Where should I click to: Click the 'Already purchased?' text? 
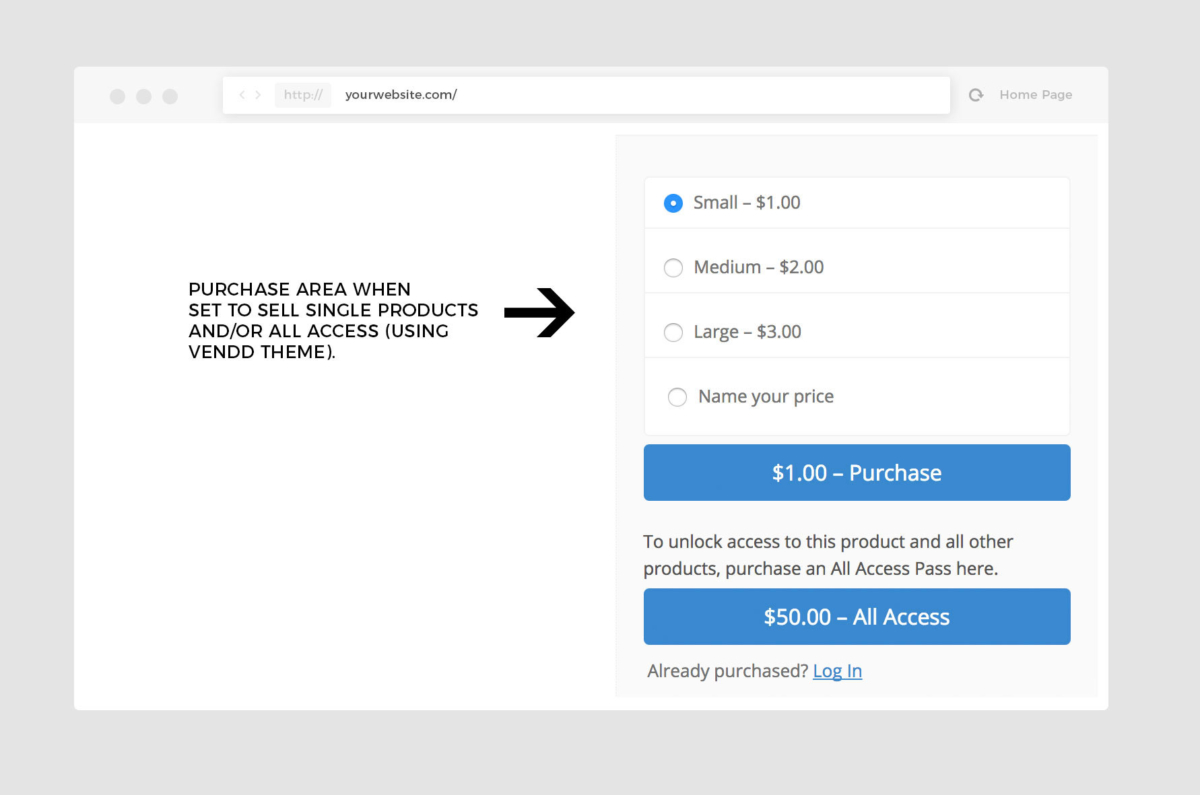727,671
